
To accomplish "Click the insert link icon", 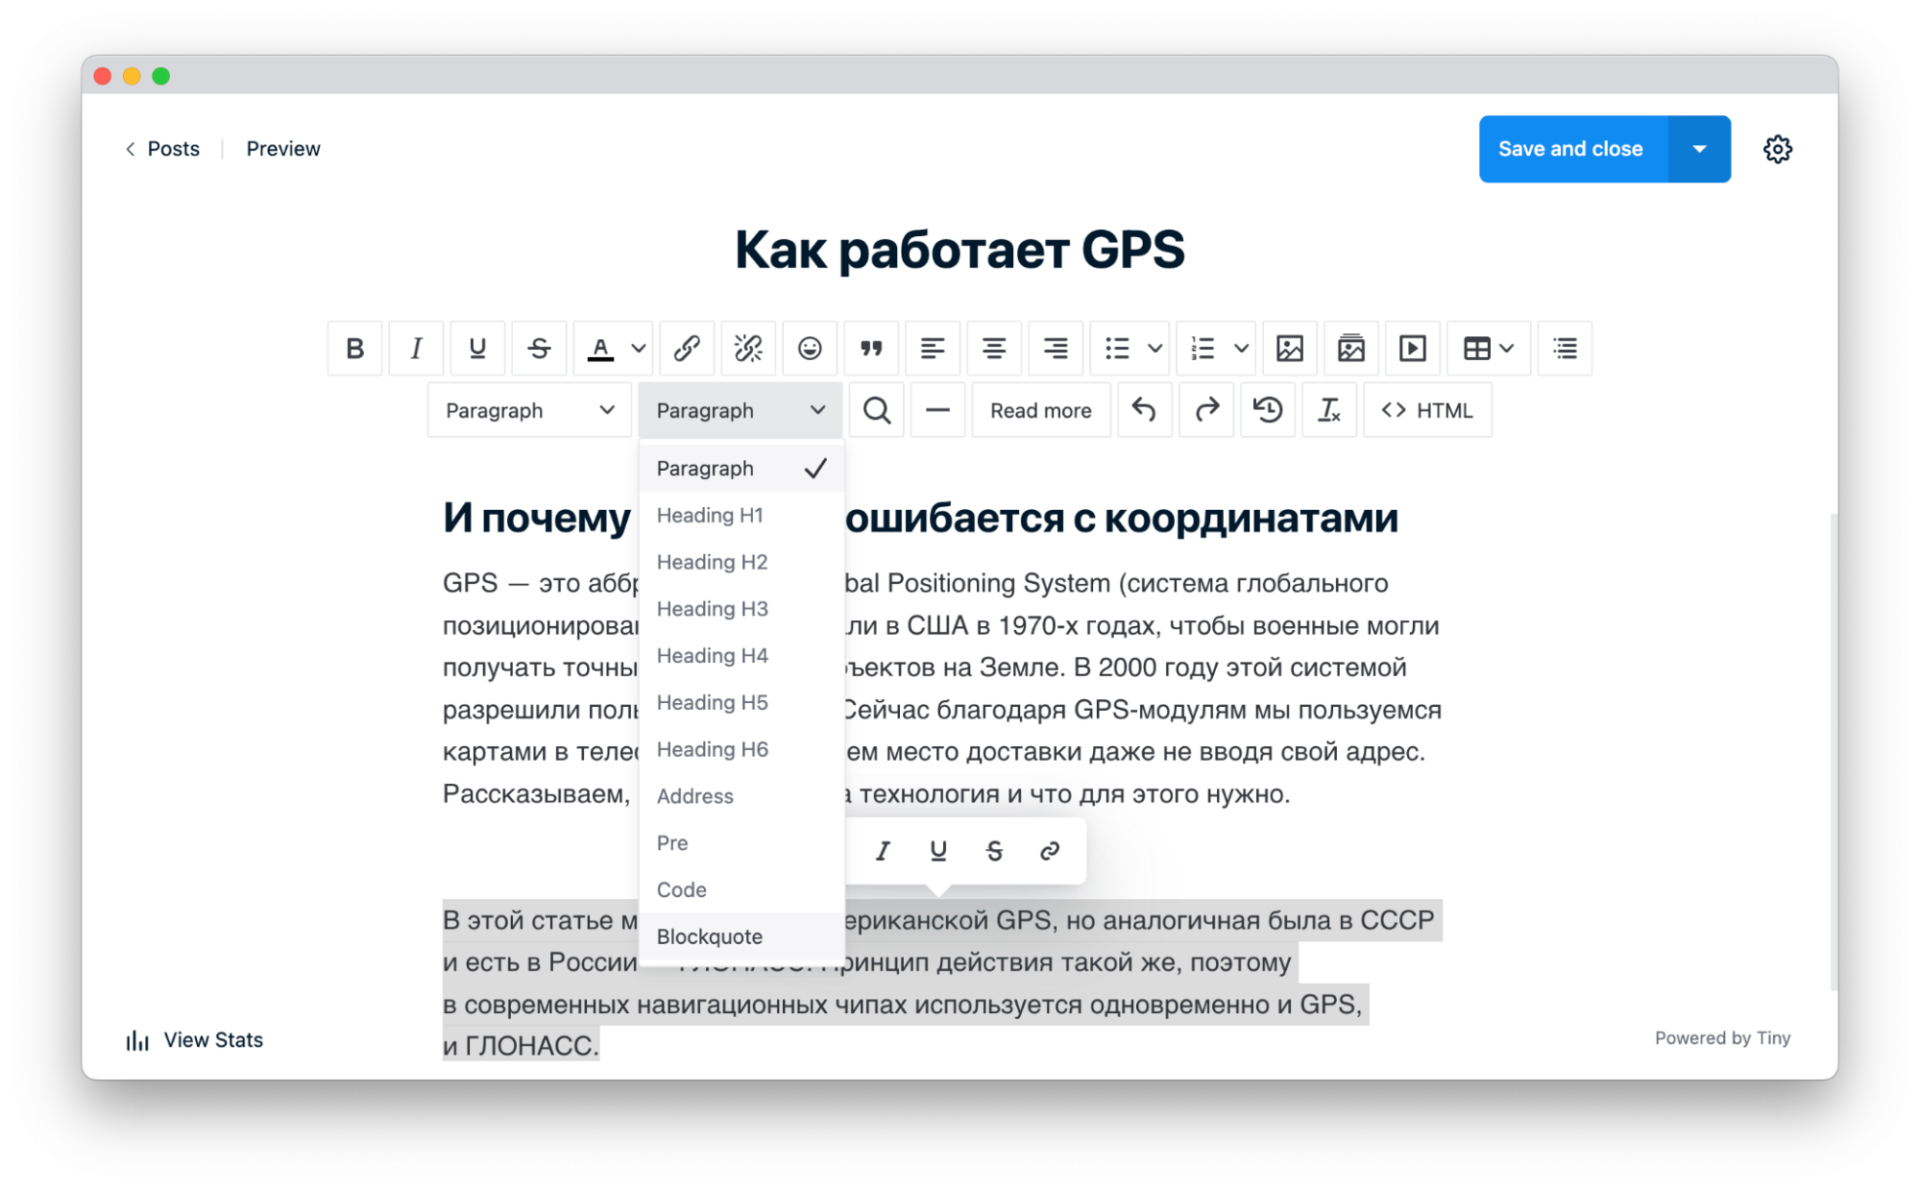I will [x=686, y=348].
